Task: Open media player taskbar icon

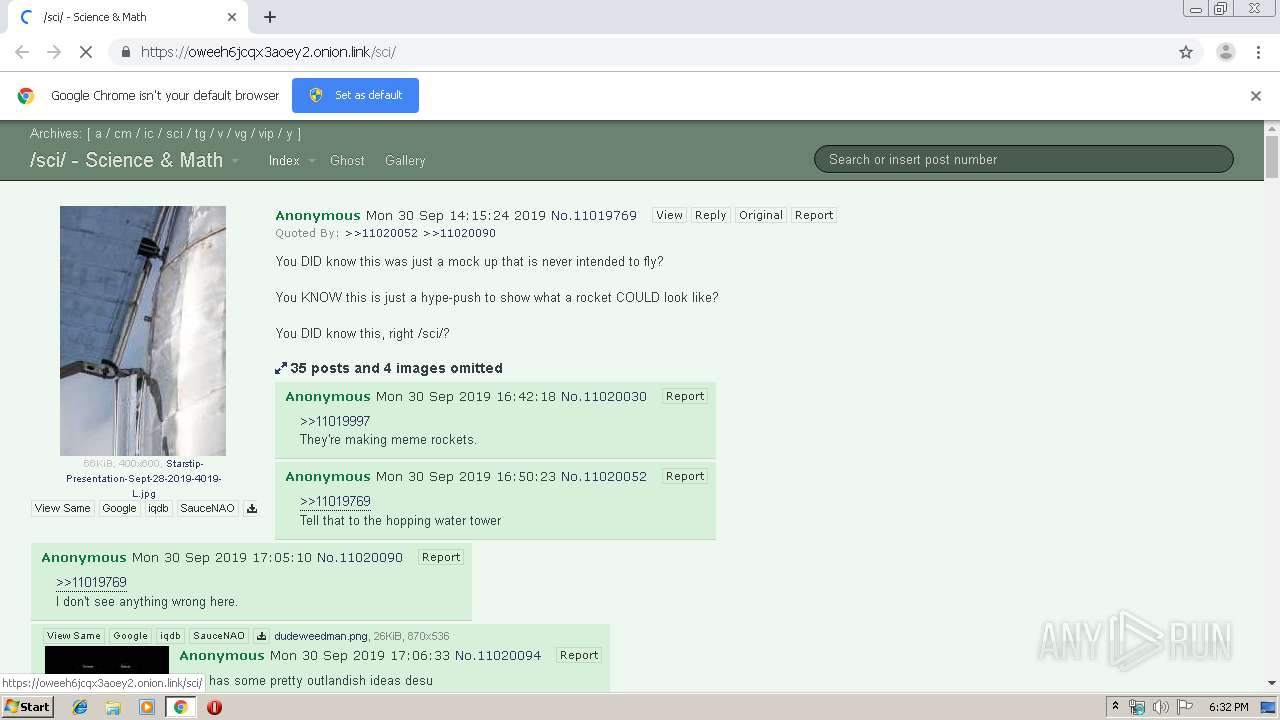Action: 147,707
